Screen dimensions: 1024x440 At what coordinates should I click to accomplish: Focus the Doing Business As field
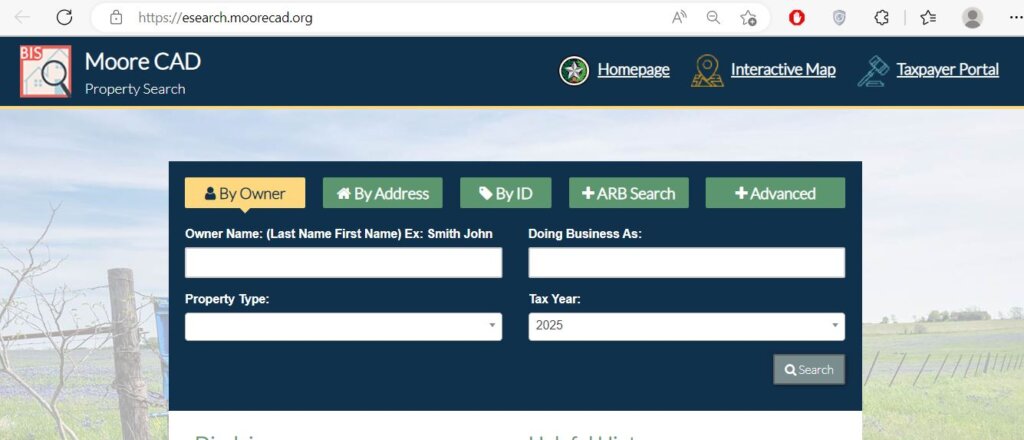point(686,262)
